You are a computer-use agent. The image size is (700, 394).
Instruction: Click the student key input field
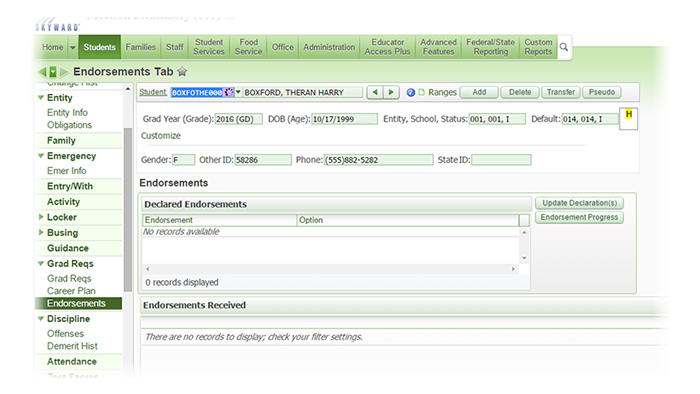point(202,92)
